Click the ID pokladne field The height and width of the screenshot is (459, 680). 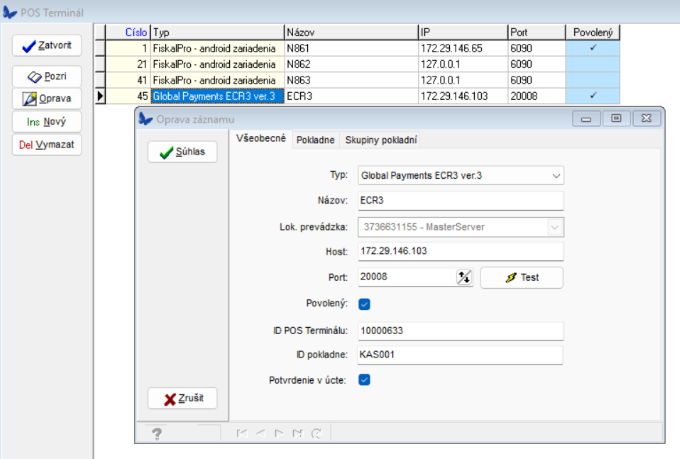pyautogui.click(x=461, y=355)
